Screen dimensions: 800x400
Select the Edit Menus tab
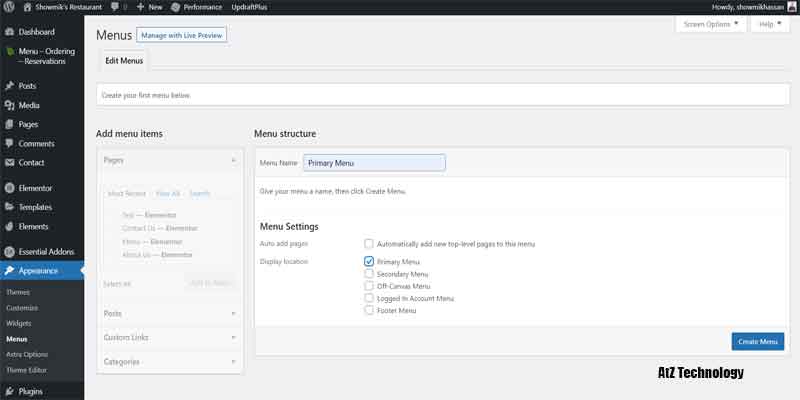(x=124, y=61)
